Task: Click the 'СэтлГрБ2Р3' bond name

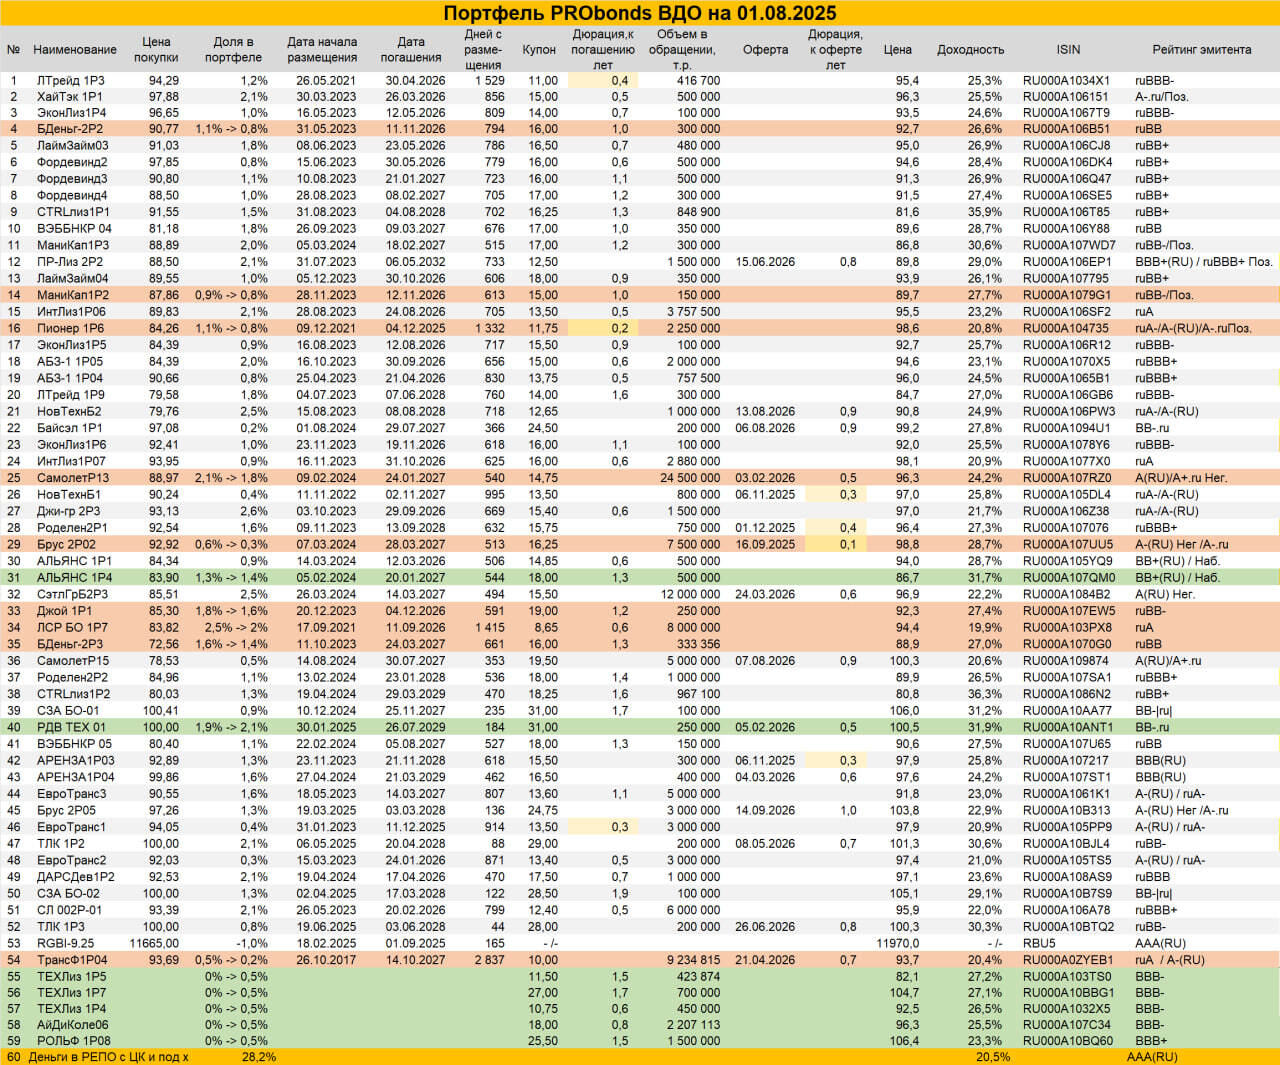Action: click(x=72, y=594)
